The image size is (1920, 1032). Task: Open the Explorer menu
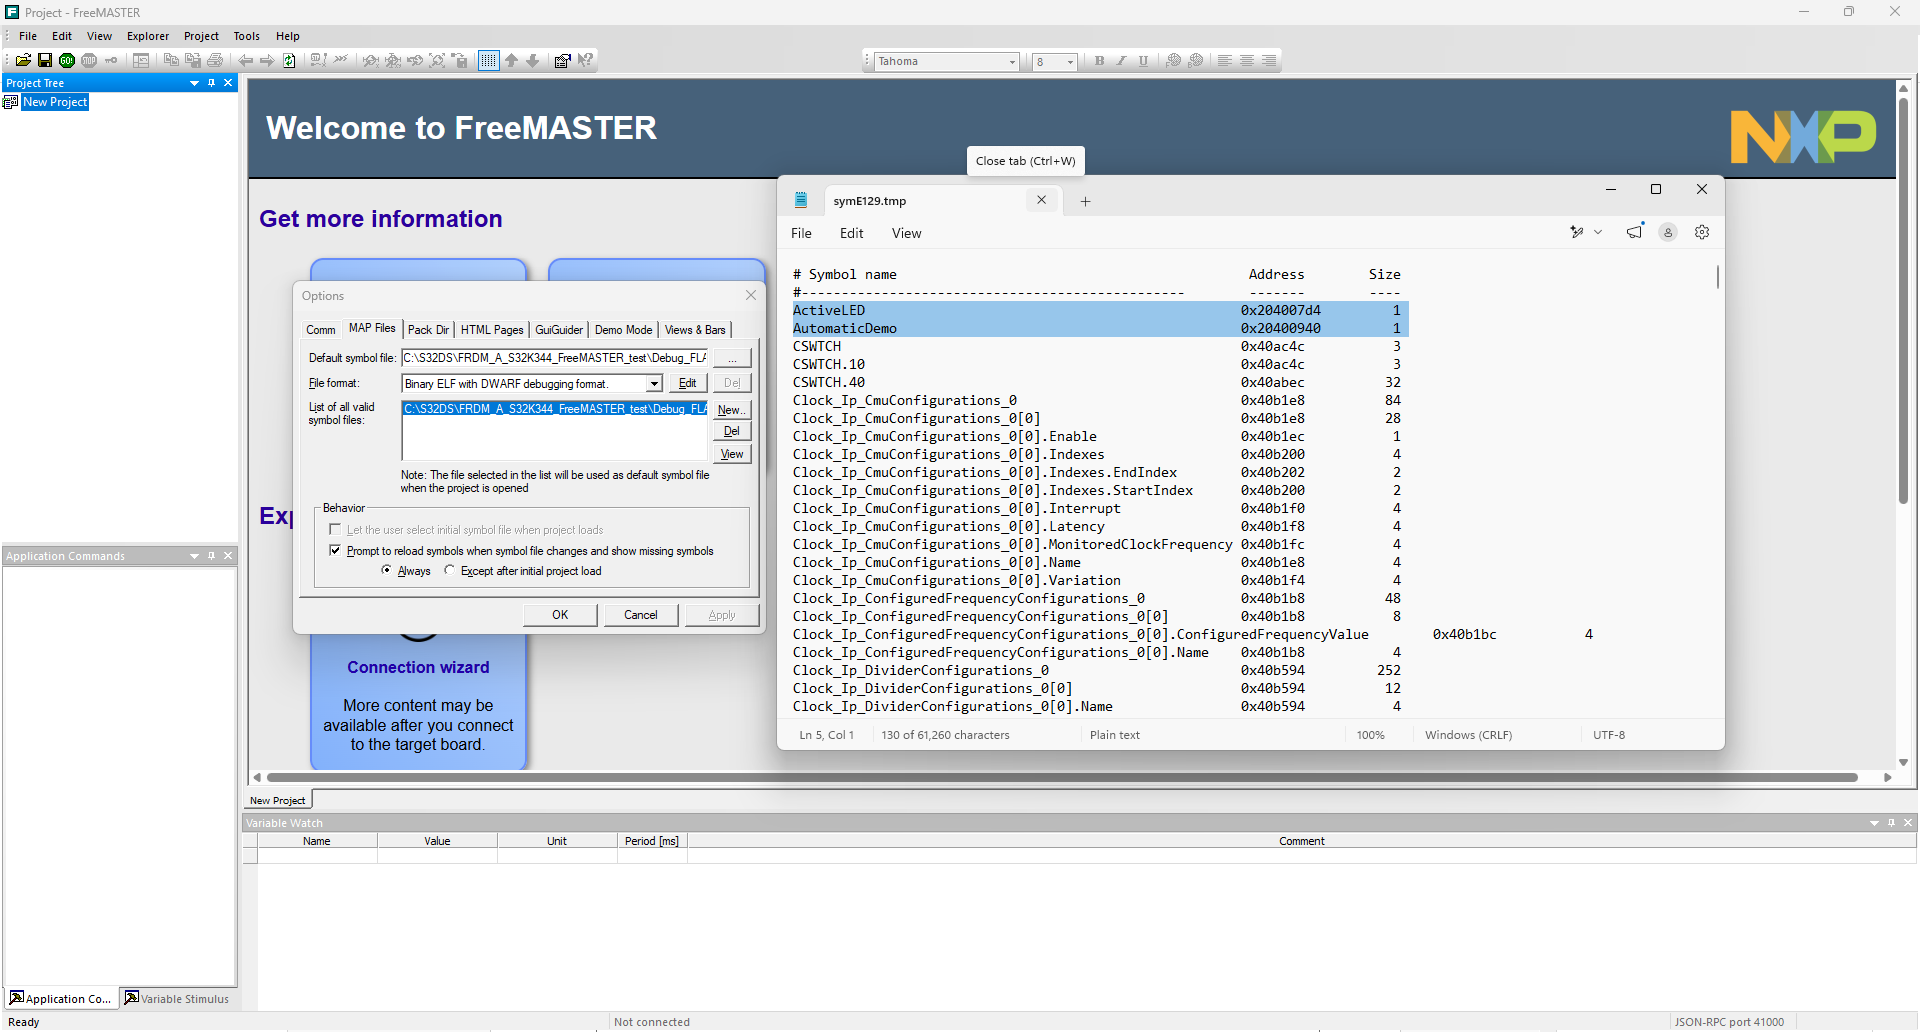(148, 36)
